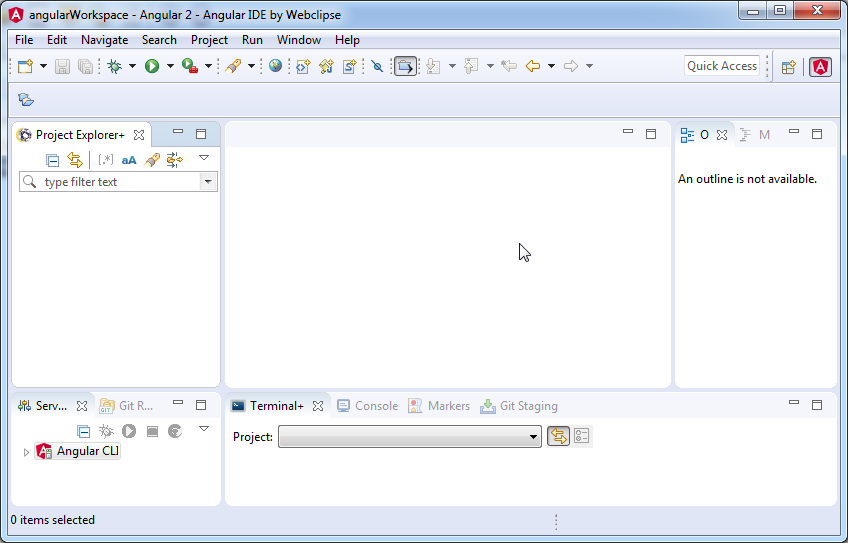The image size is (848, 543).
Task: Open the Search menu
Action: pyautogui.click(x=159, y=40)
